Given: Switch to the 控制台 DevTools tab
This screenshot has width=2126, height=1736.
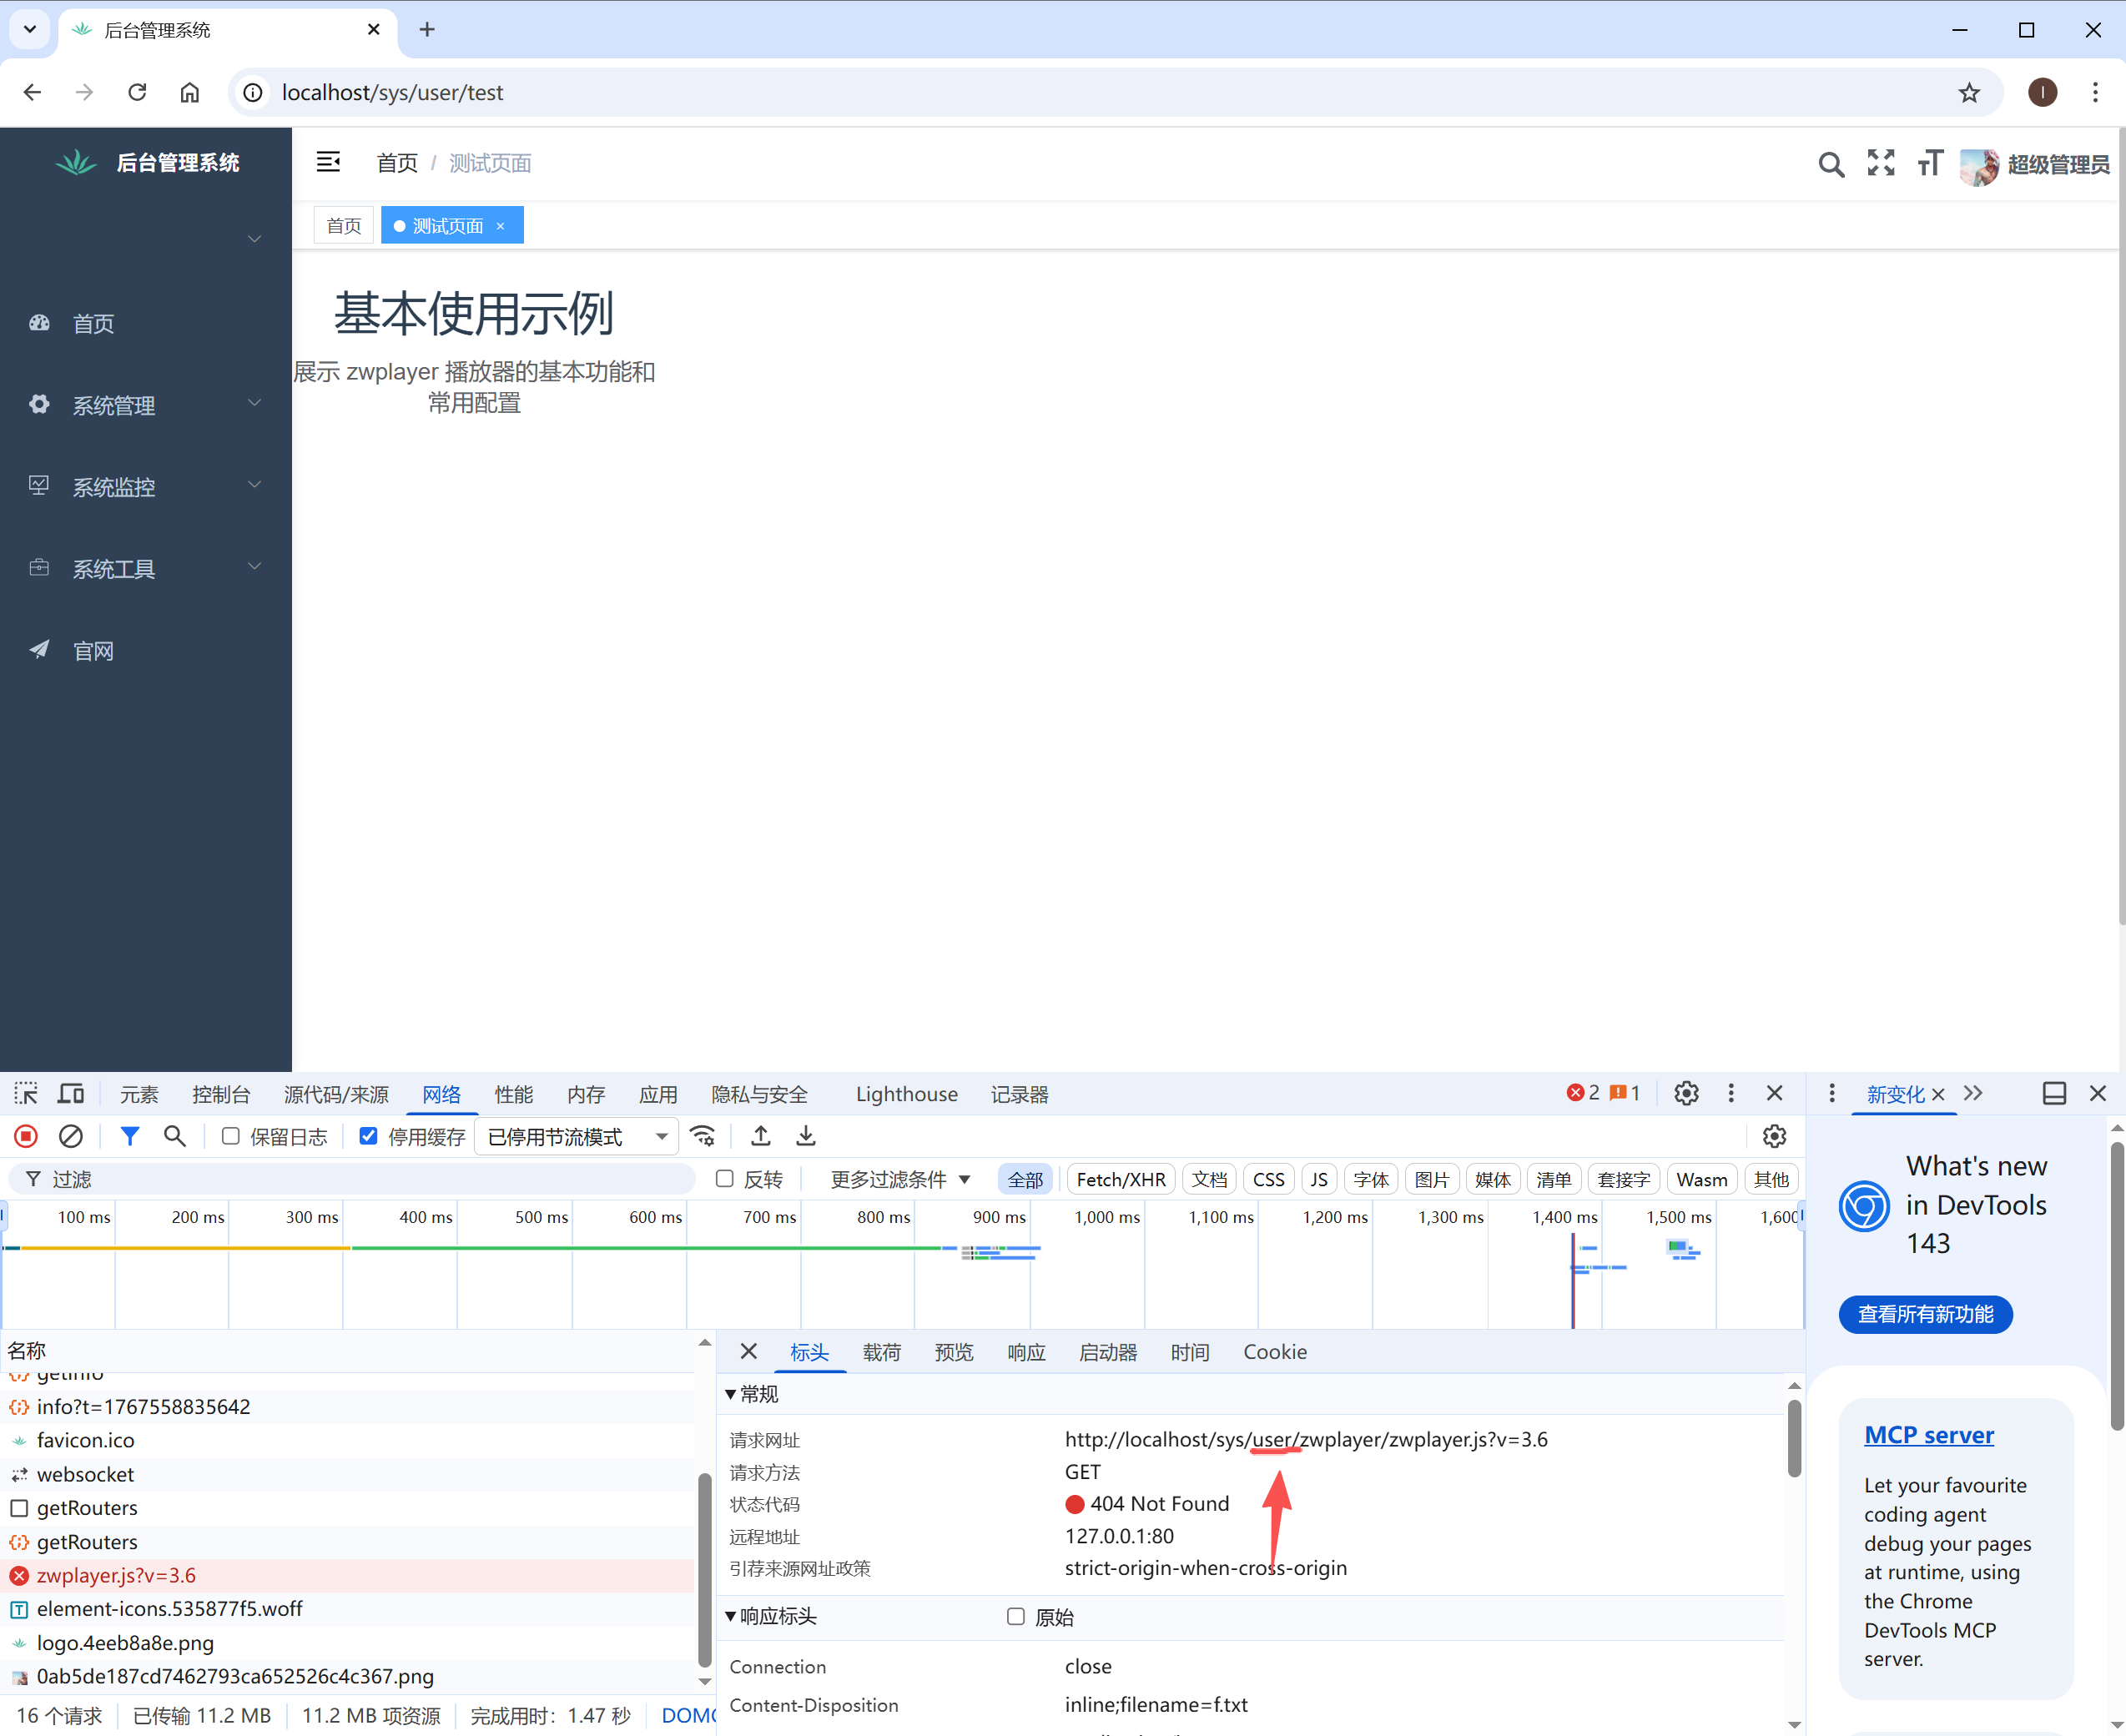Looking at the screenshot, I should (x=221, y=1094).
